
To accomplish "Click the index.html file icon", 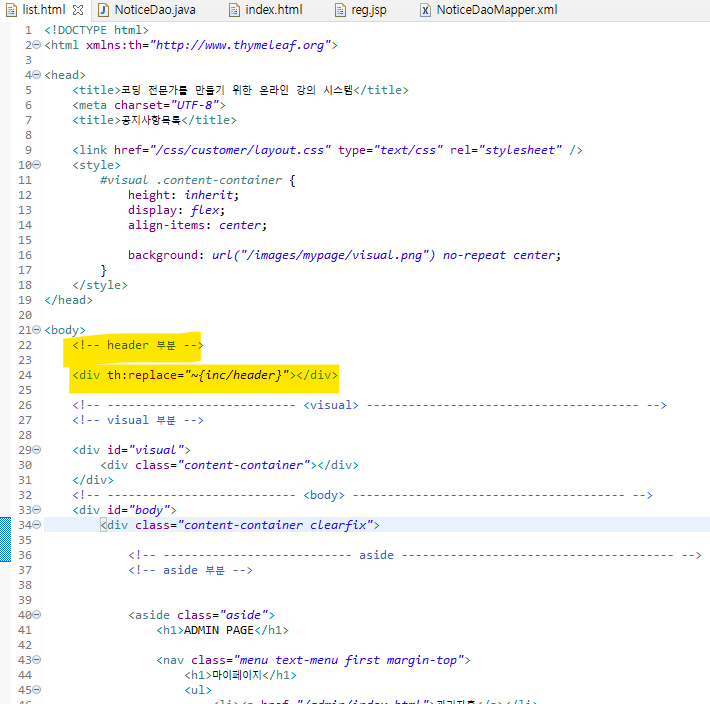I will [x=234, y=10].
